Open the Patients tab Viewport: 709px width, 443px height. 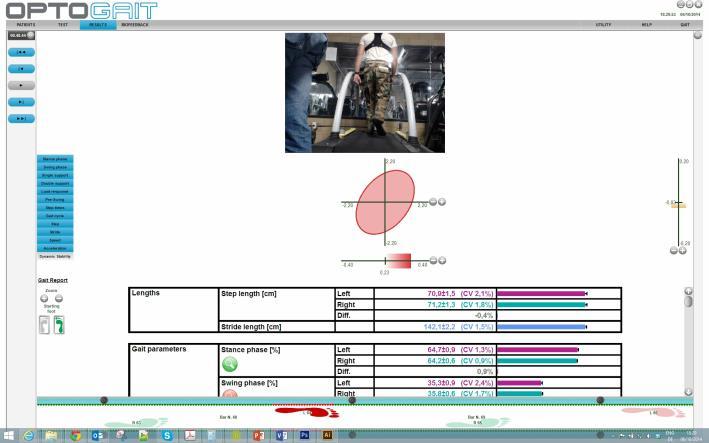pyautogui.click(x=26, y=24)
